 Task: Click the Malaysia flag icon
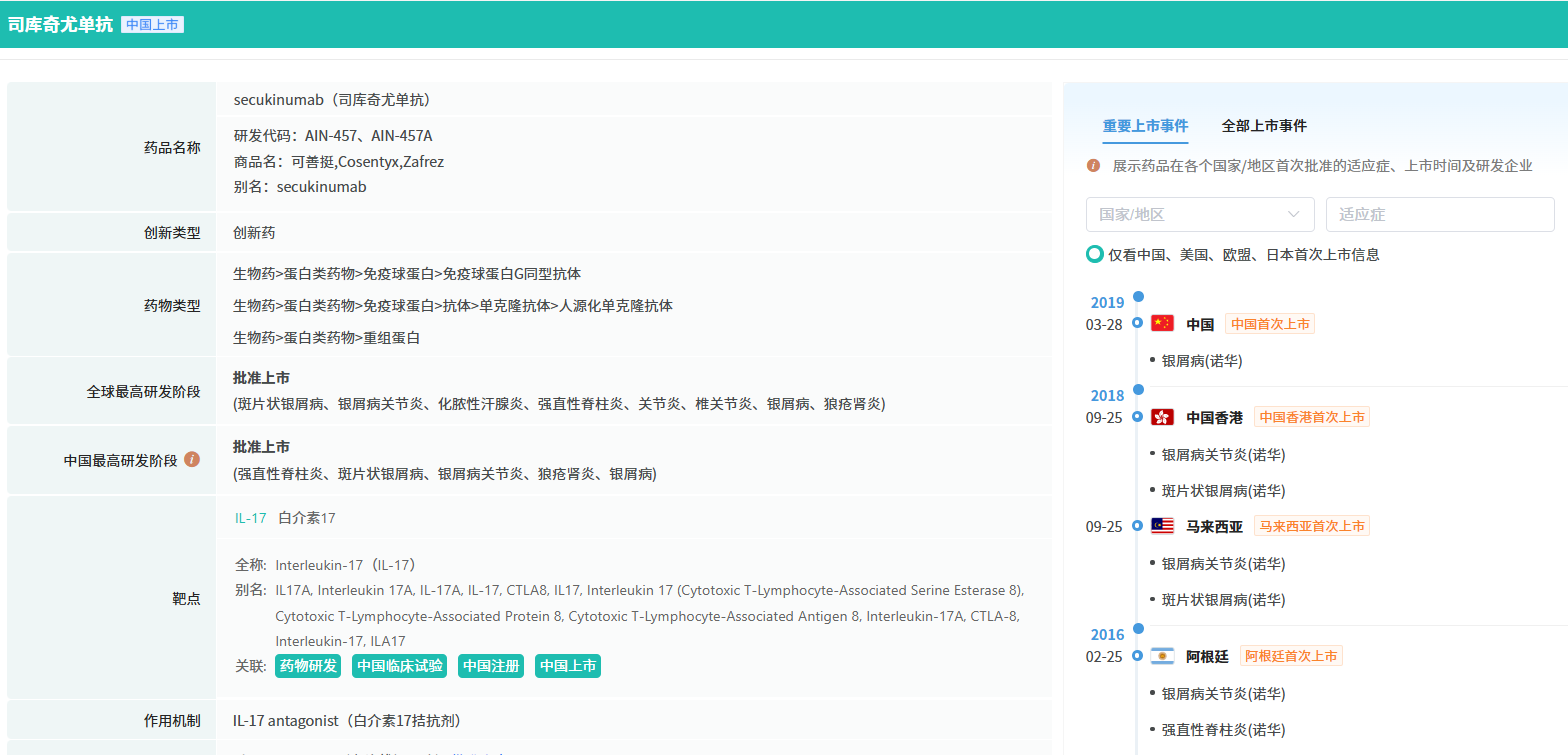pyautogui.click(x=1162, y=526)
